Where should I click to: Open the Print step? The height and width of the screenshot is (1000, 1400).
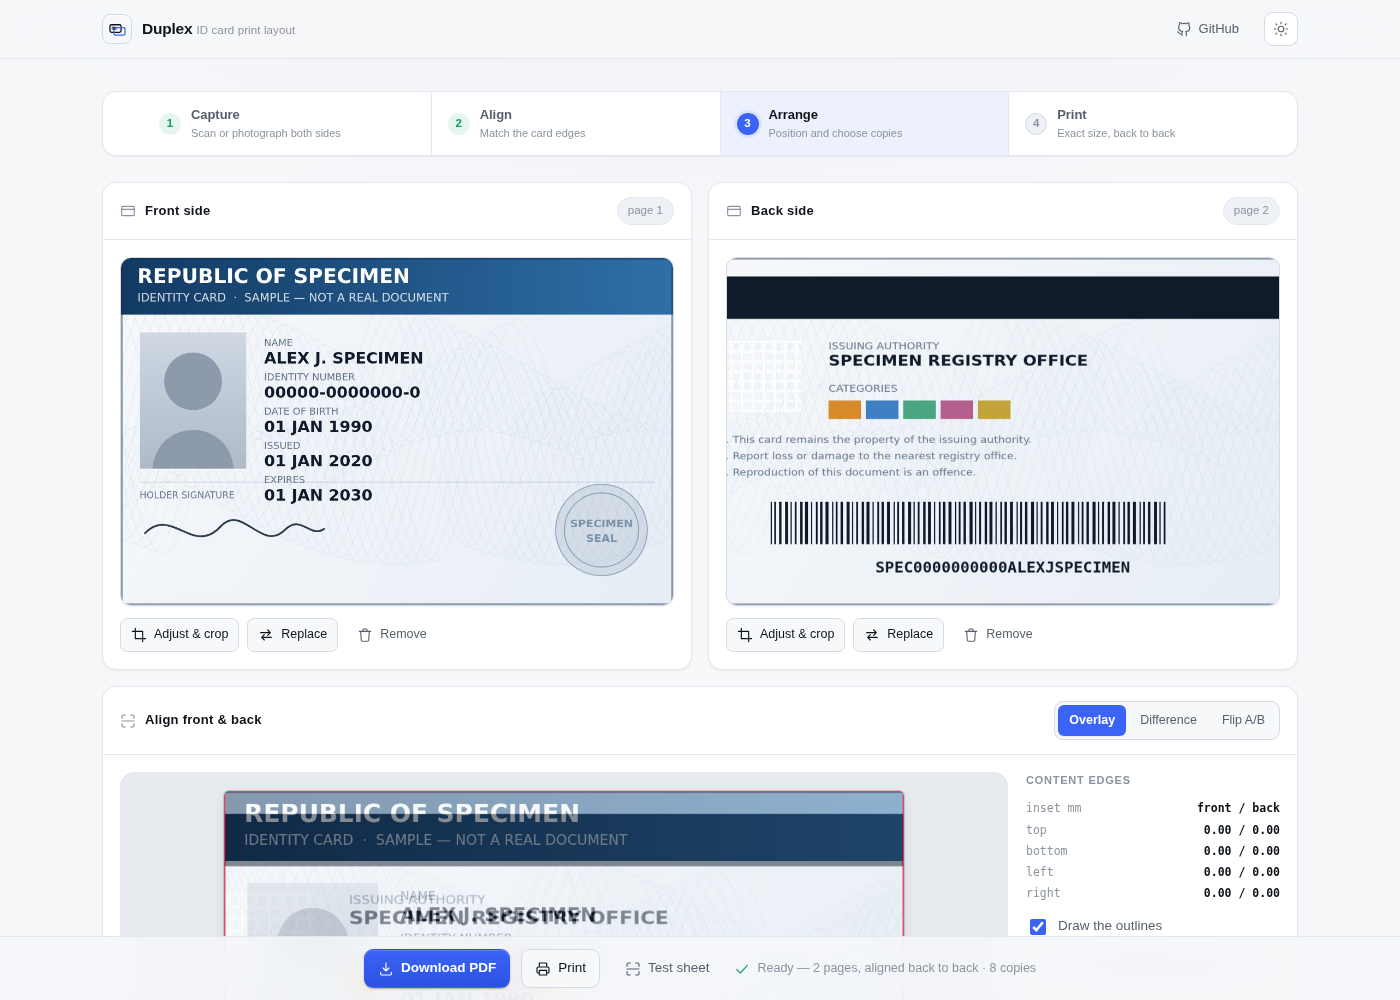click(1152, 124)
